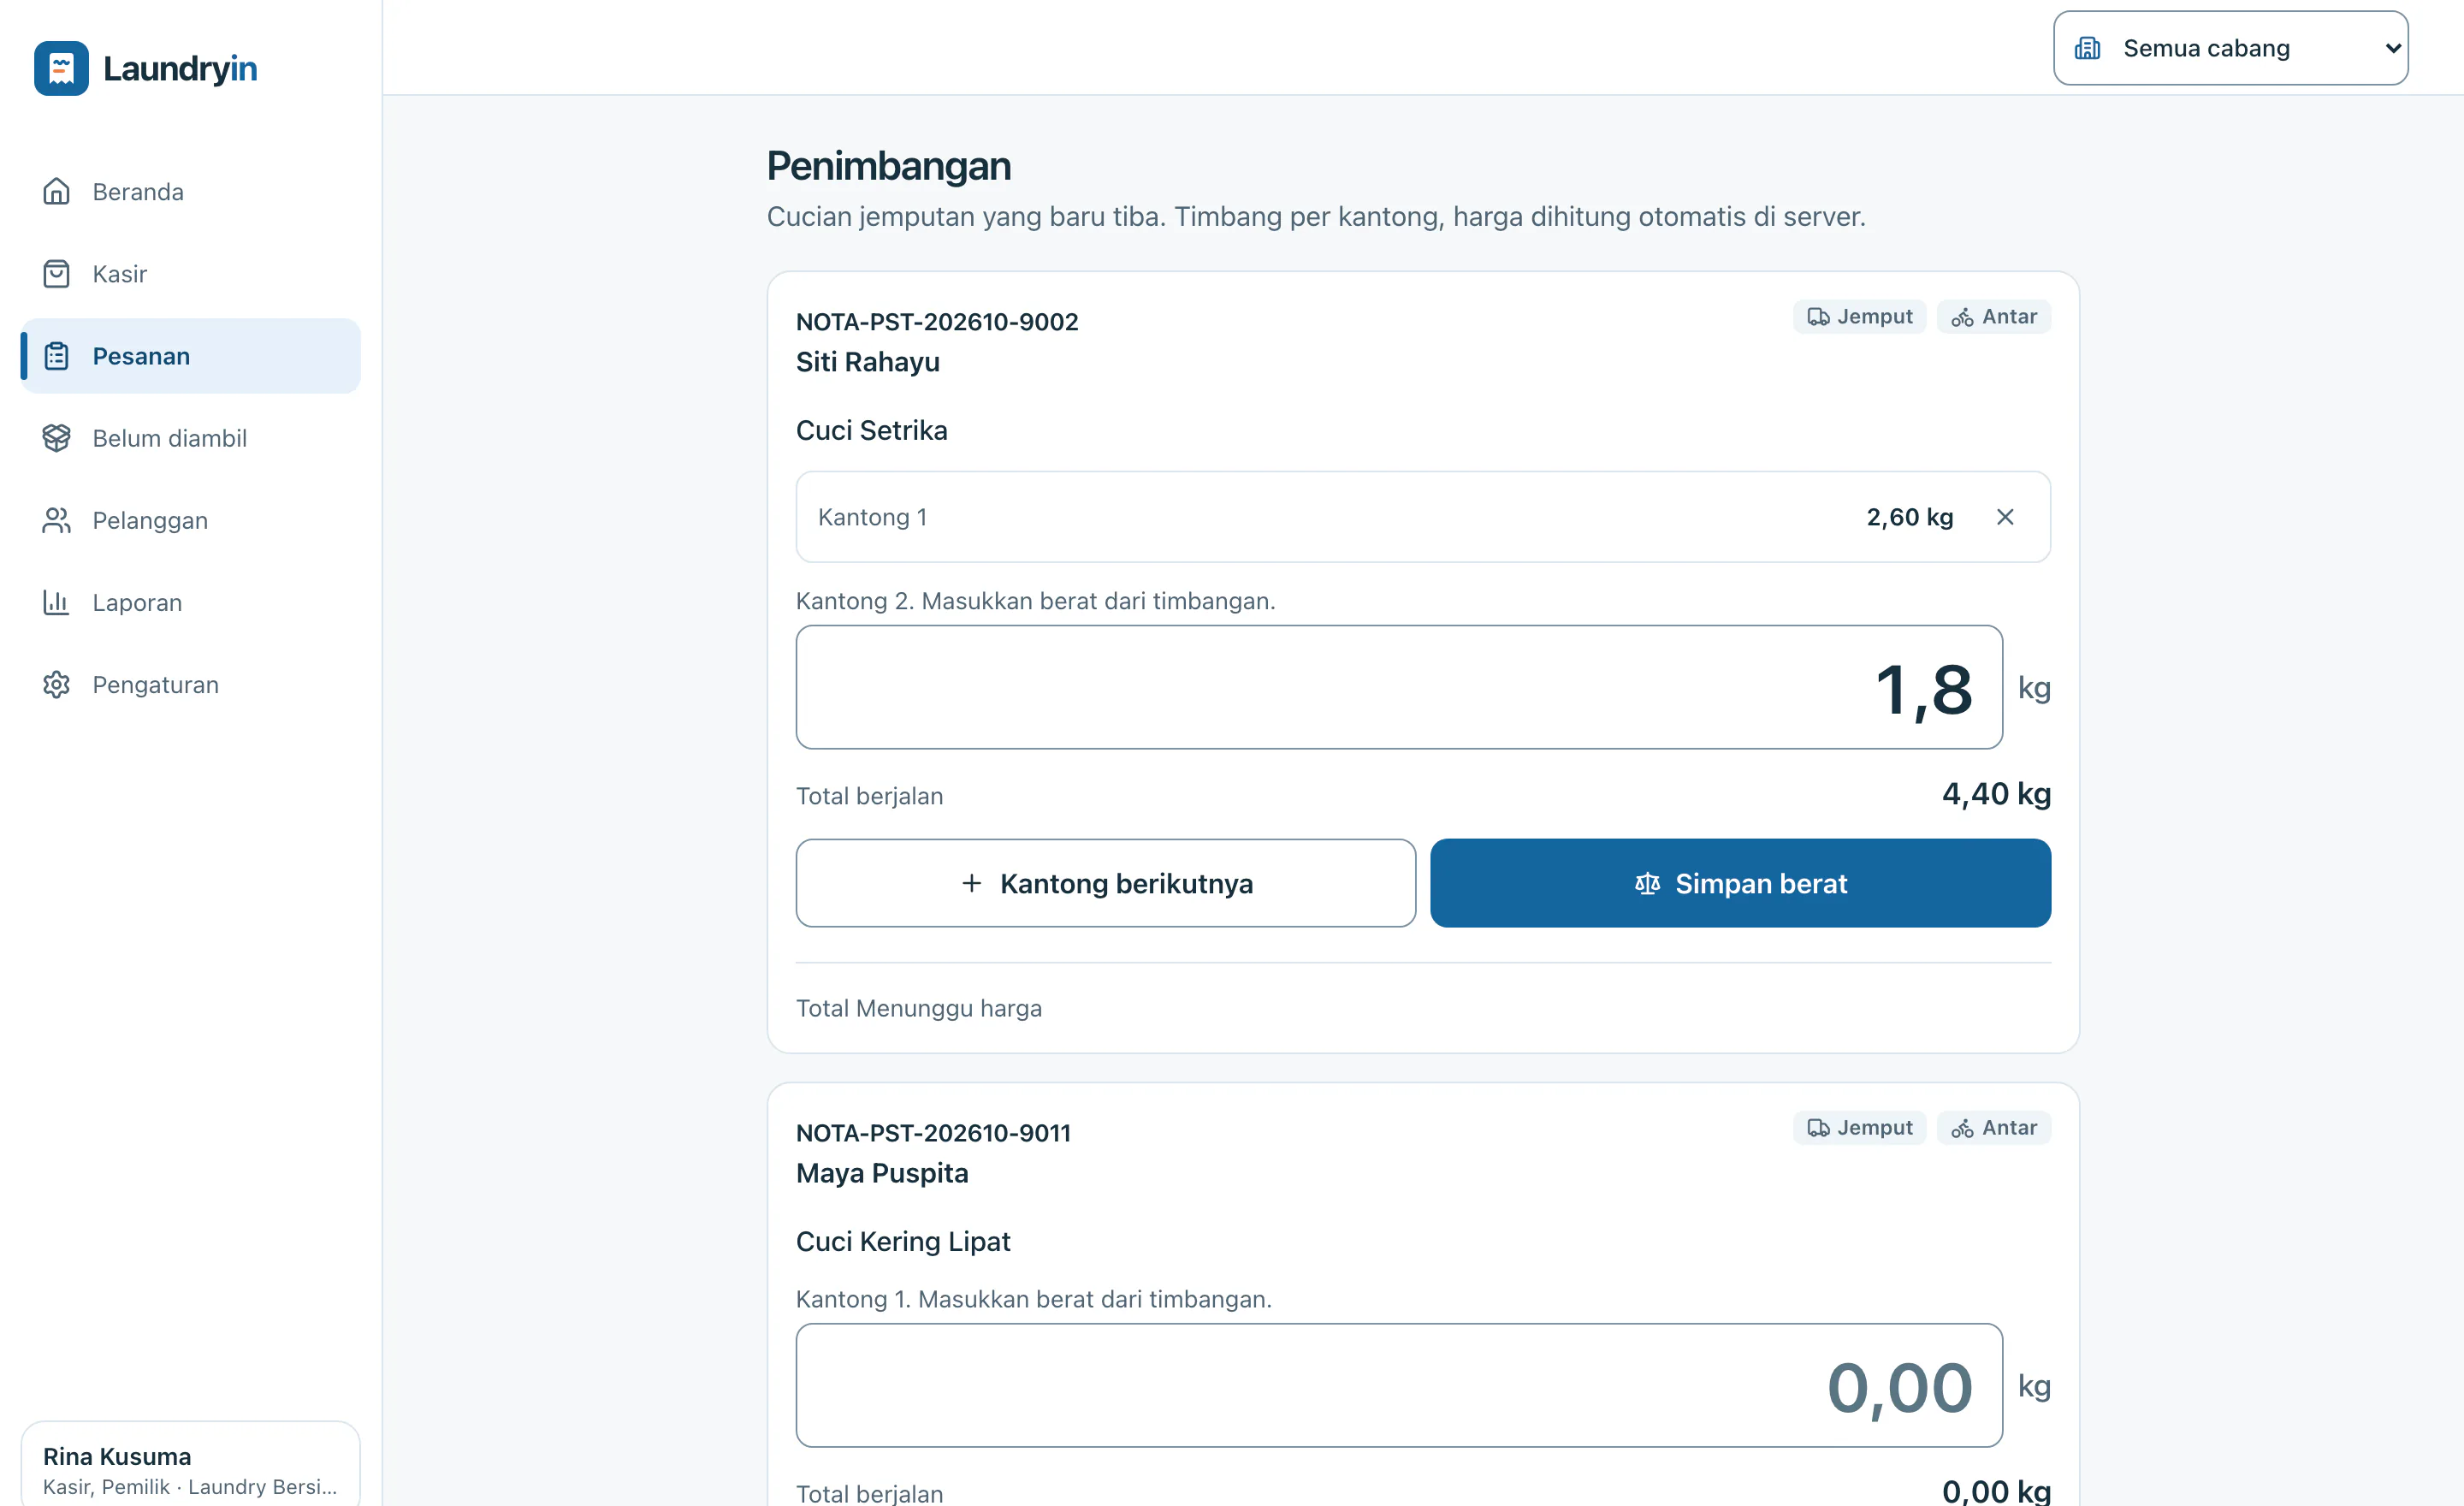Open the Semua cabang dropdown

click(2230, 48)
